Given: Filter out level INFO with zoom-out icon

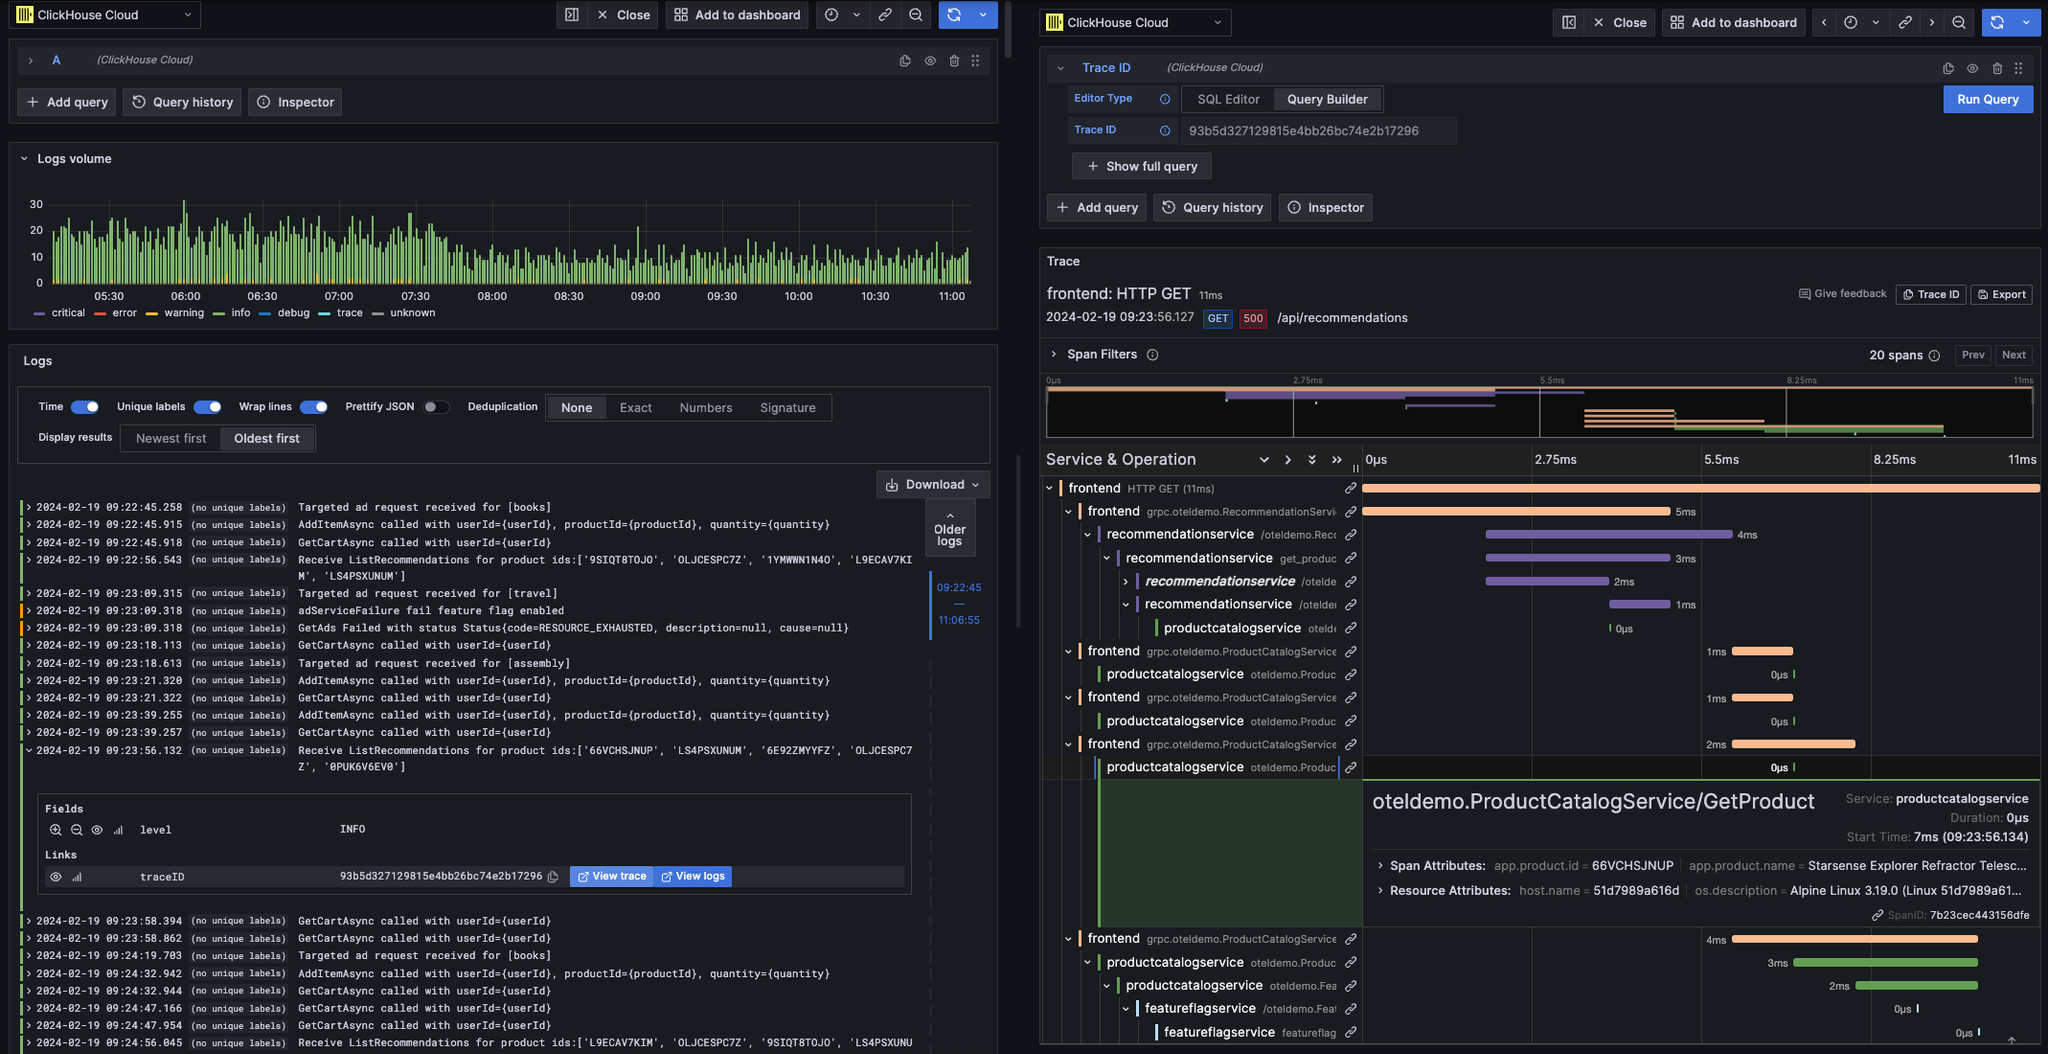Looking at the screenshot, I should [77, 830].
